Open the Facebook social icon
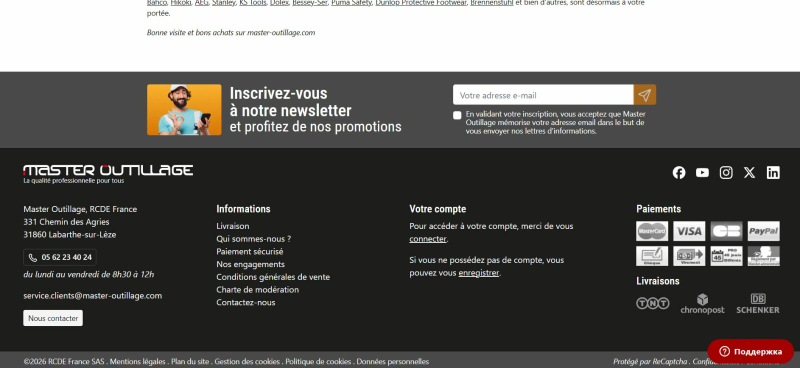 (x=679, y=173)
